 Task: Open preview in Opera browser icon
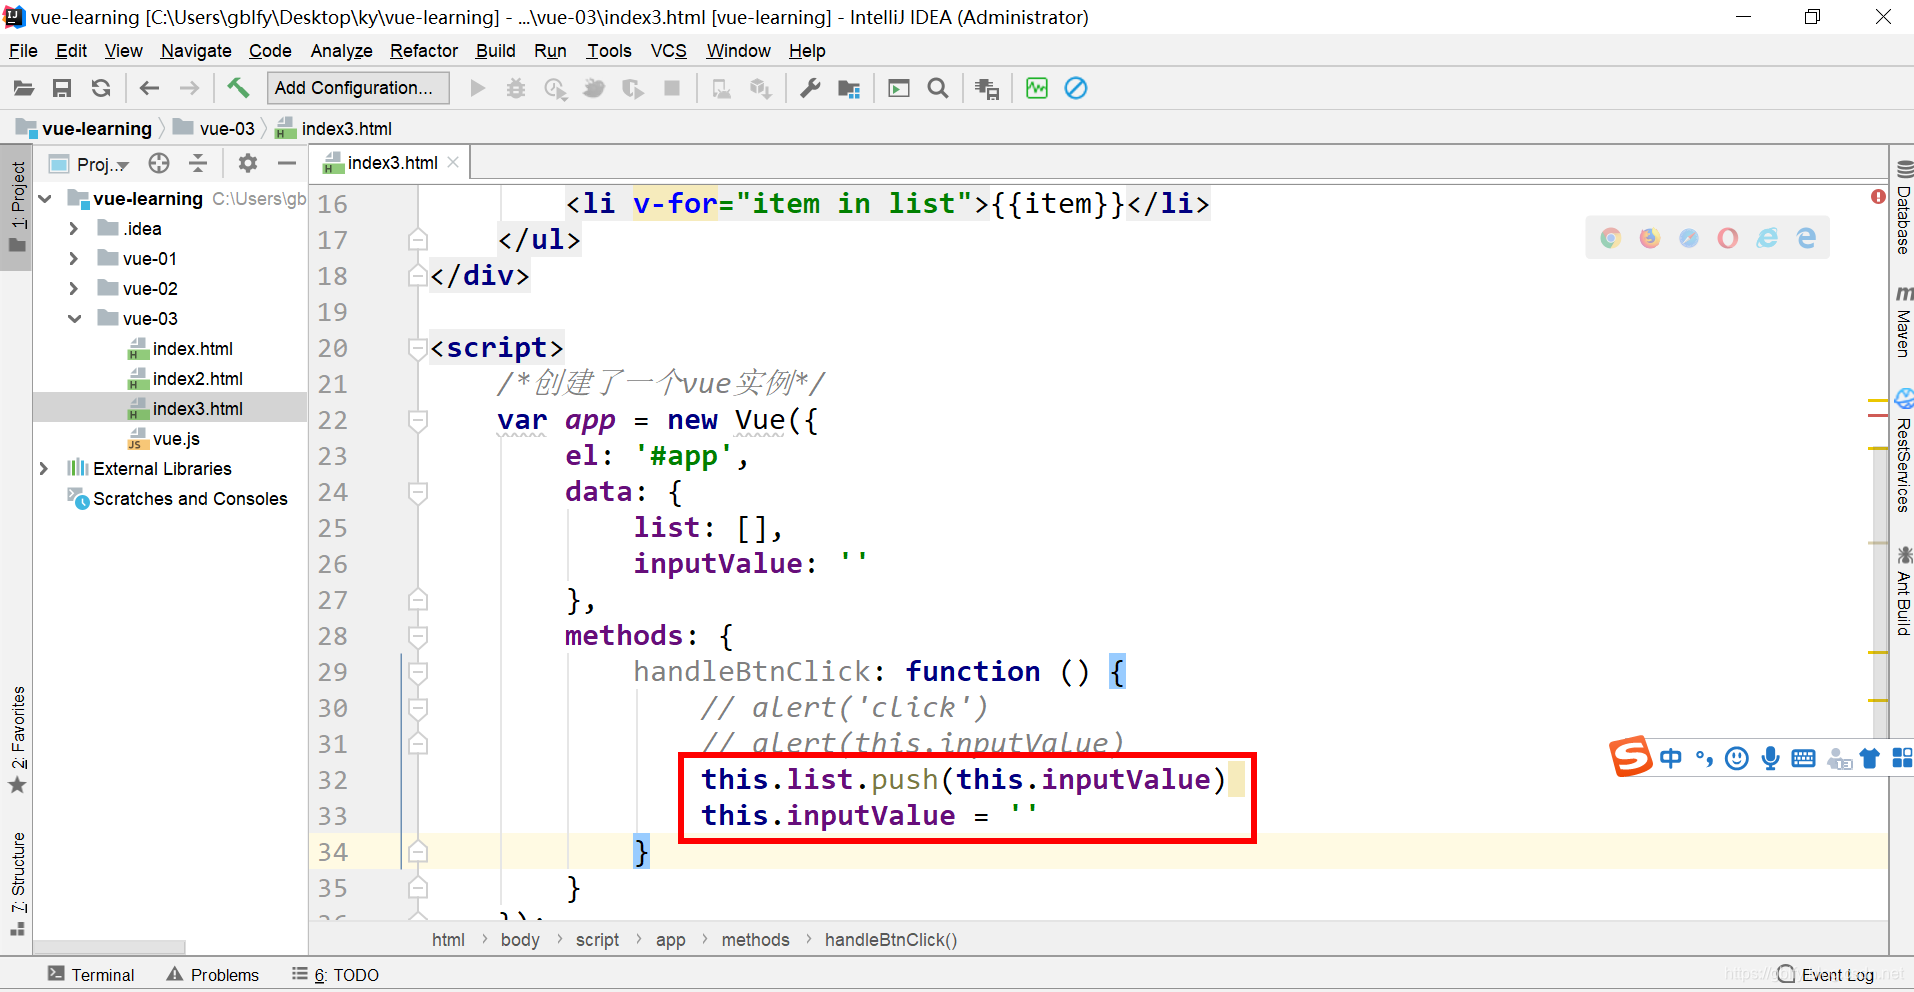click(1728, 238)
